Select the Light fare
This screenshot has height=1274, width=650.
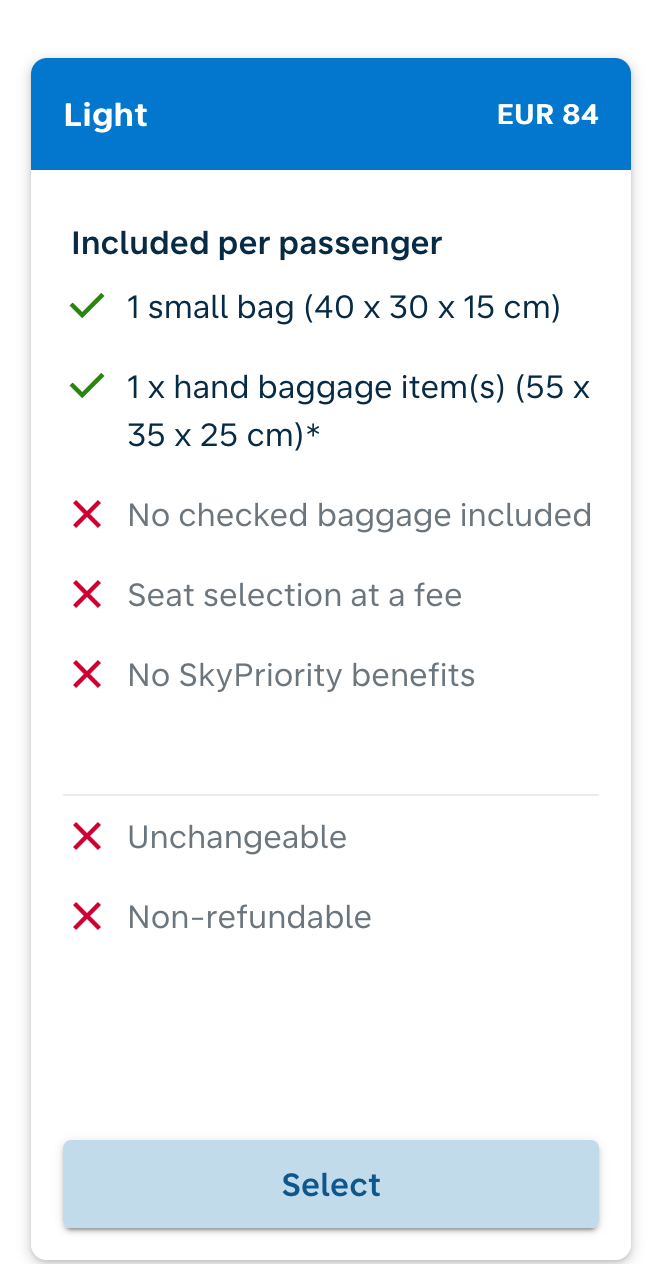[x=331, y=1184]
